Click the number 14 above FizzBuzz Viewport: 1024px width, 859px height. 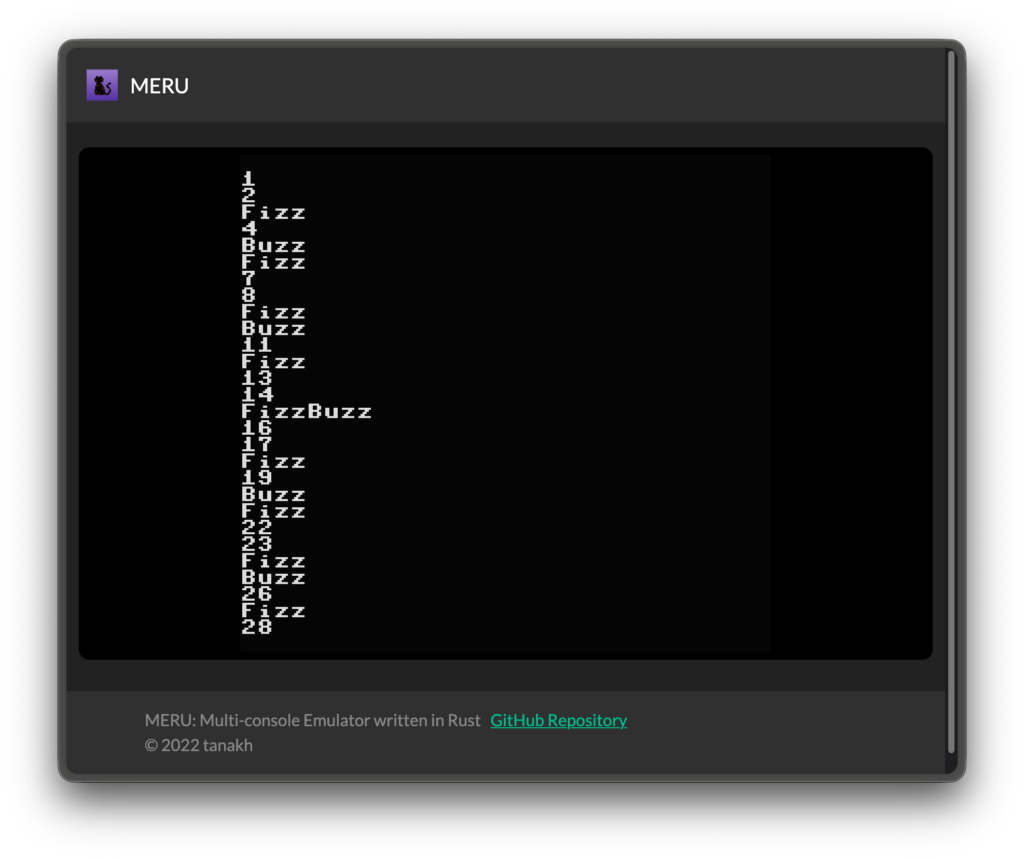[x=257, y=395]
